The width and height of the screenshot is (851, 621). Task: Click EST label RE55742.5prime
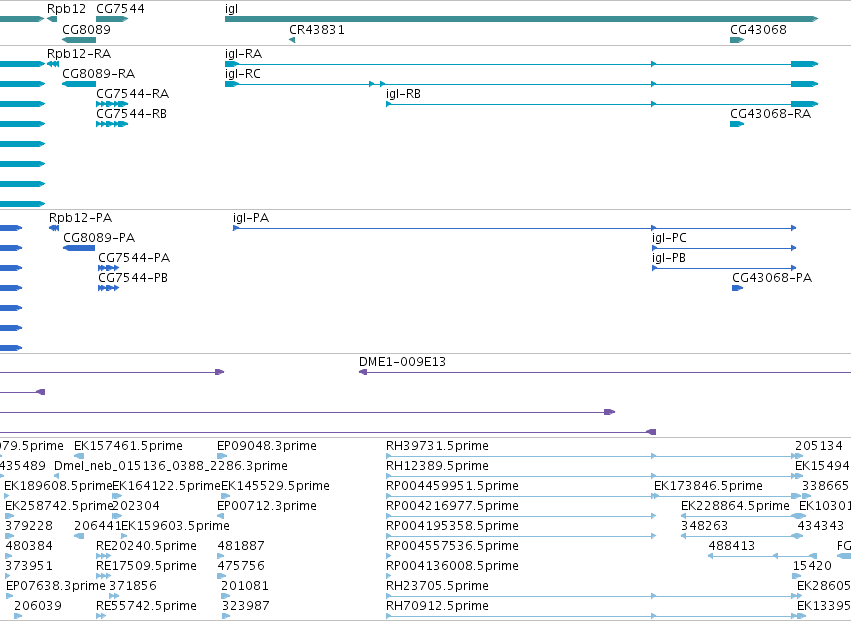pyautogui.click(x=147, y=606)
